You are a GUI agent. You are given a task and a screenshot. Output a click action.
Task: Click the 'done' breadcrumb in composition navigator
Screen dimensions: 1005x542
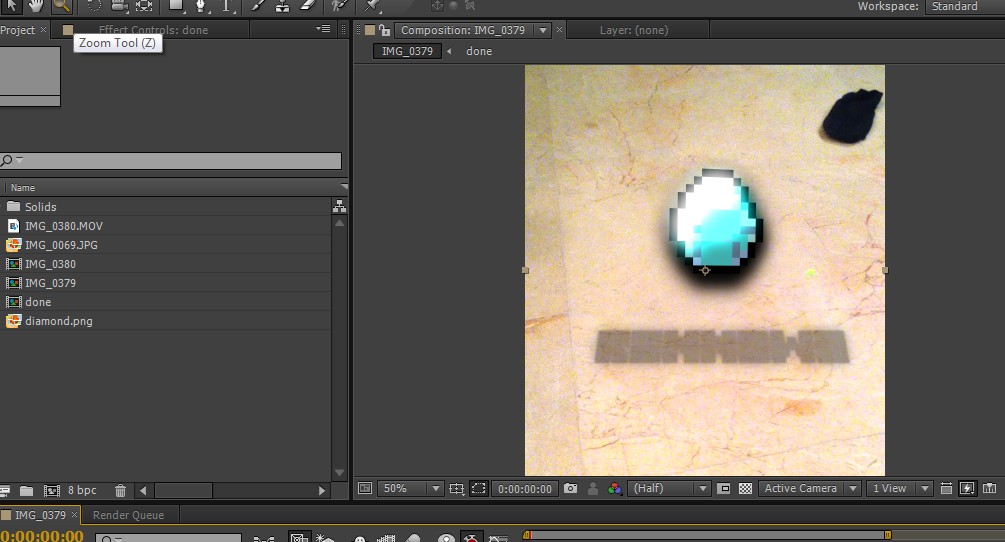tap(479, 51)
